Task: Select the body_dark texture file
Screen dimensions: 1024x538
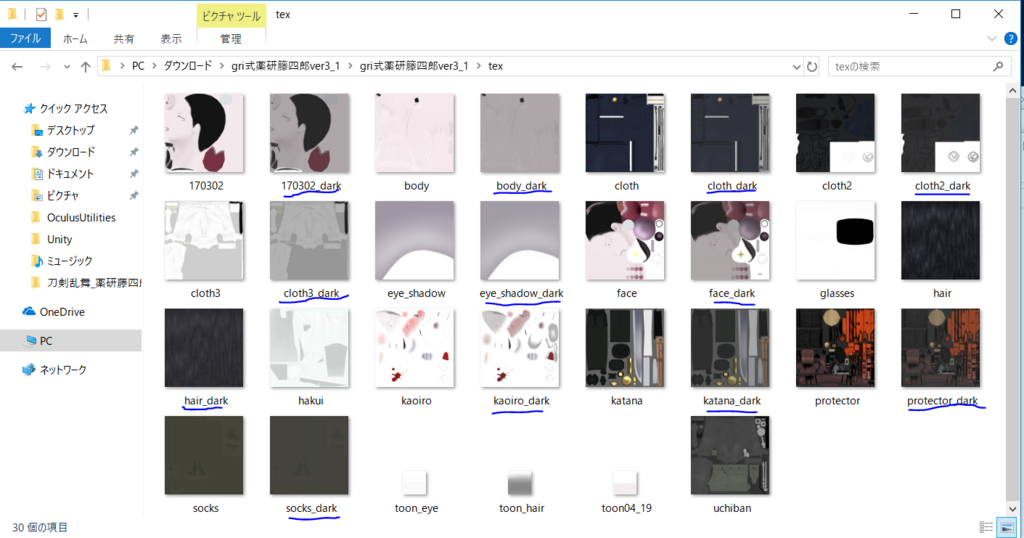Action: pos(520,142)
